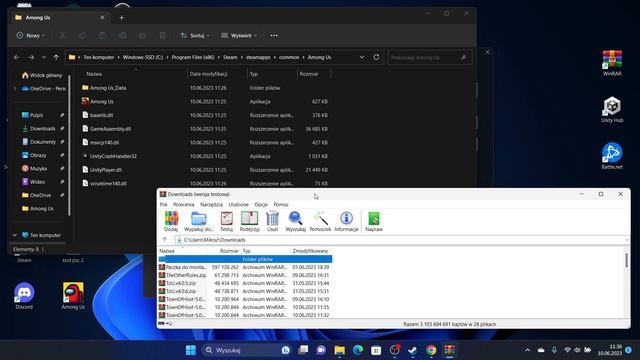Open the Narzędzia menu in WinRAR
640x360 pixels.
(x=211, y=204)
